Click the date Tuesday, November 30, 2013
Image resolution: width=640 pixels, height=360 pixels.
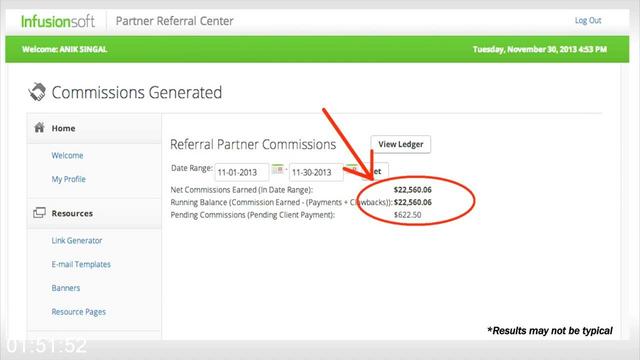[540, 49]
